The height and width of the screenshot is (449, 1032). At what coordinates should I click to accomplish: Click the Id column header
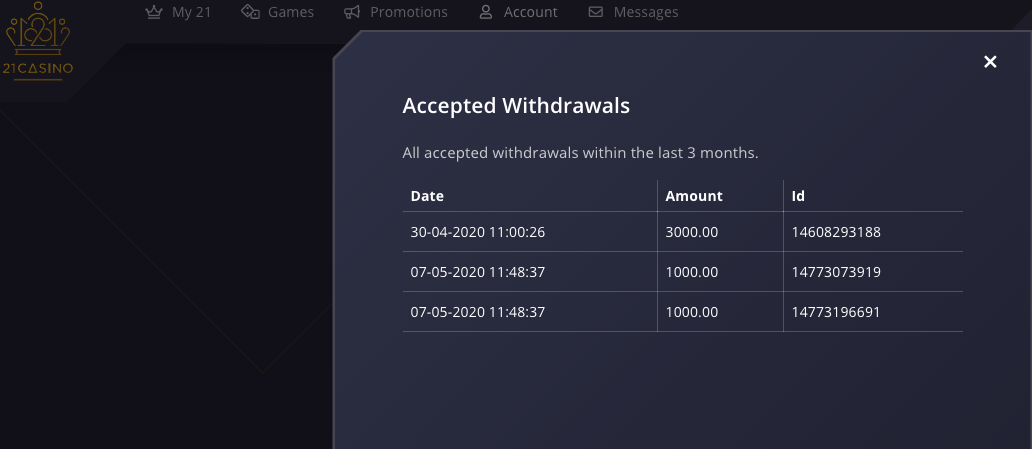(798, 196)
